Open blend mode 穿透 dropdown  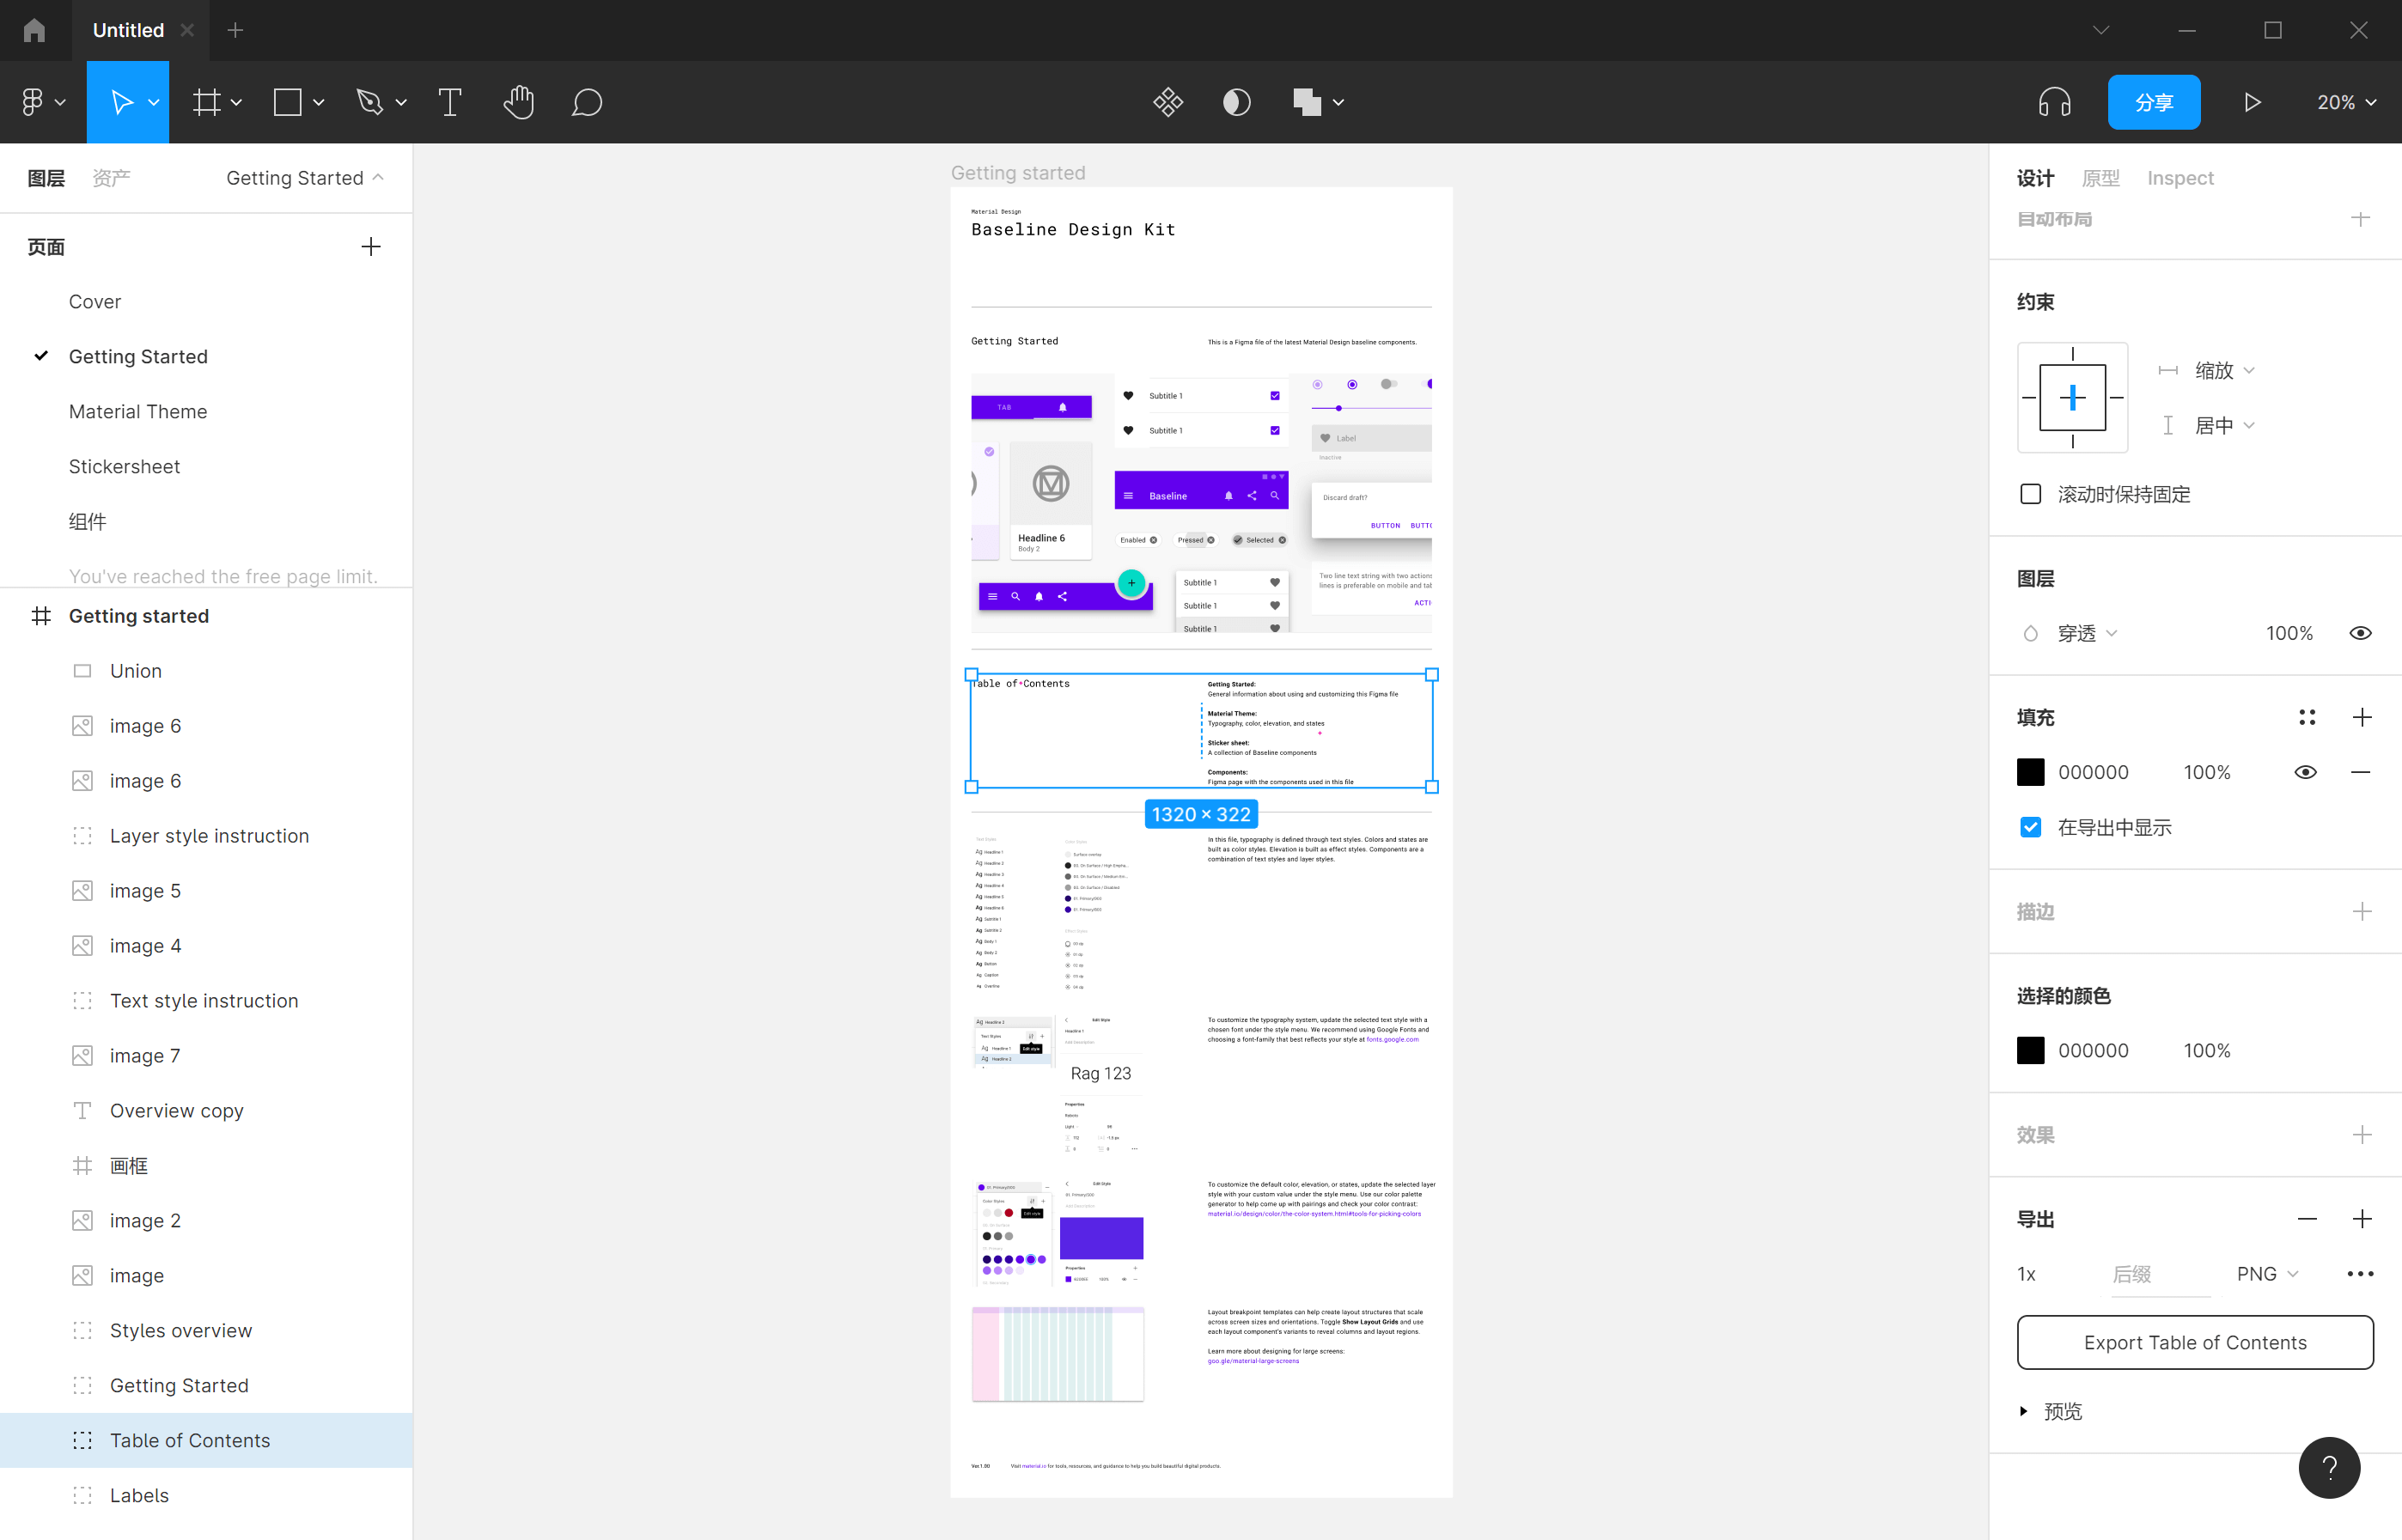(x=2087, y=633)
